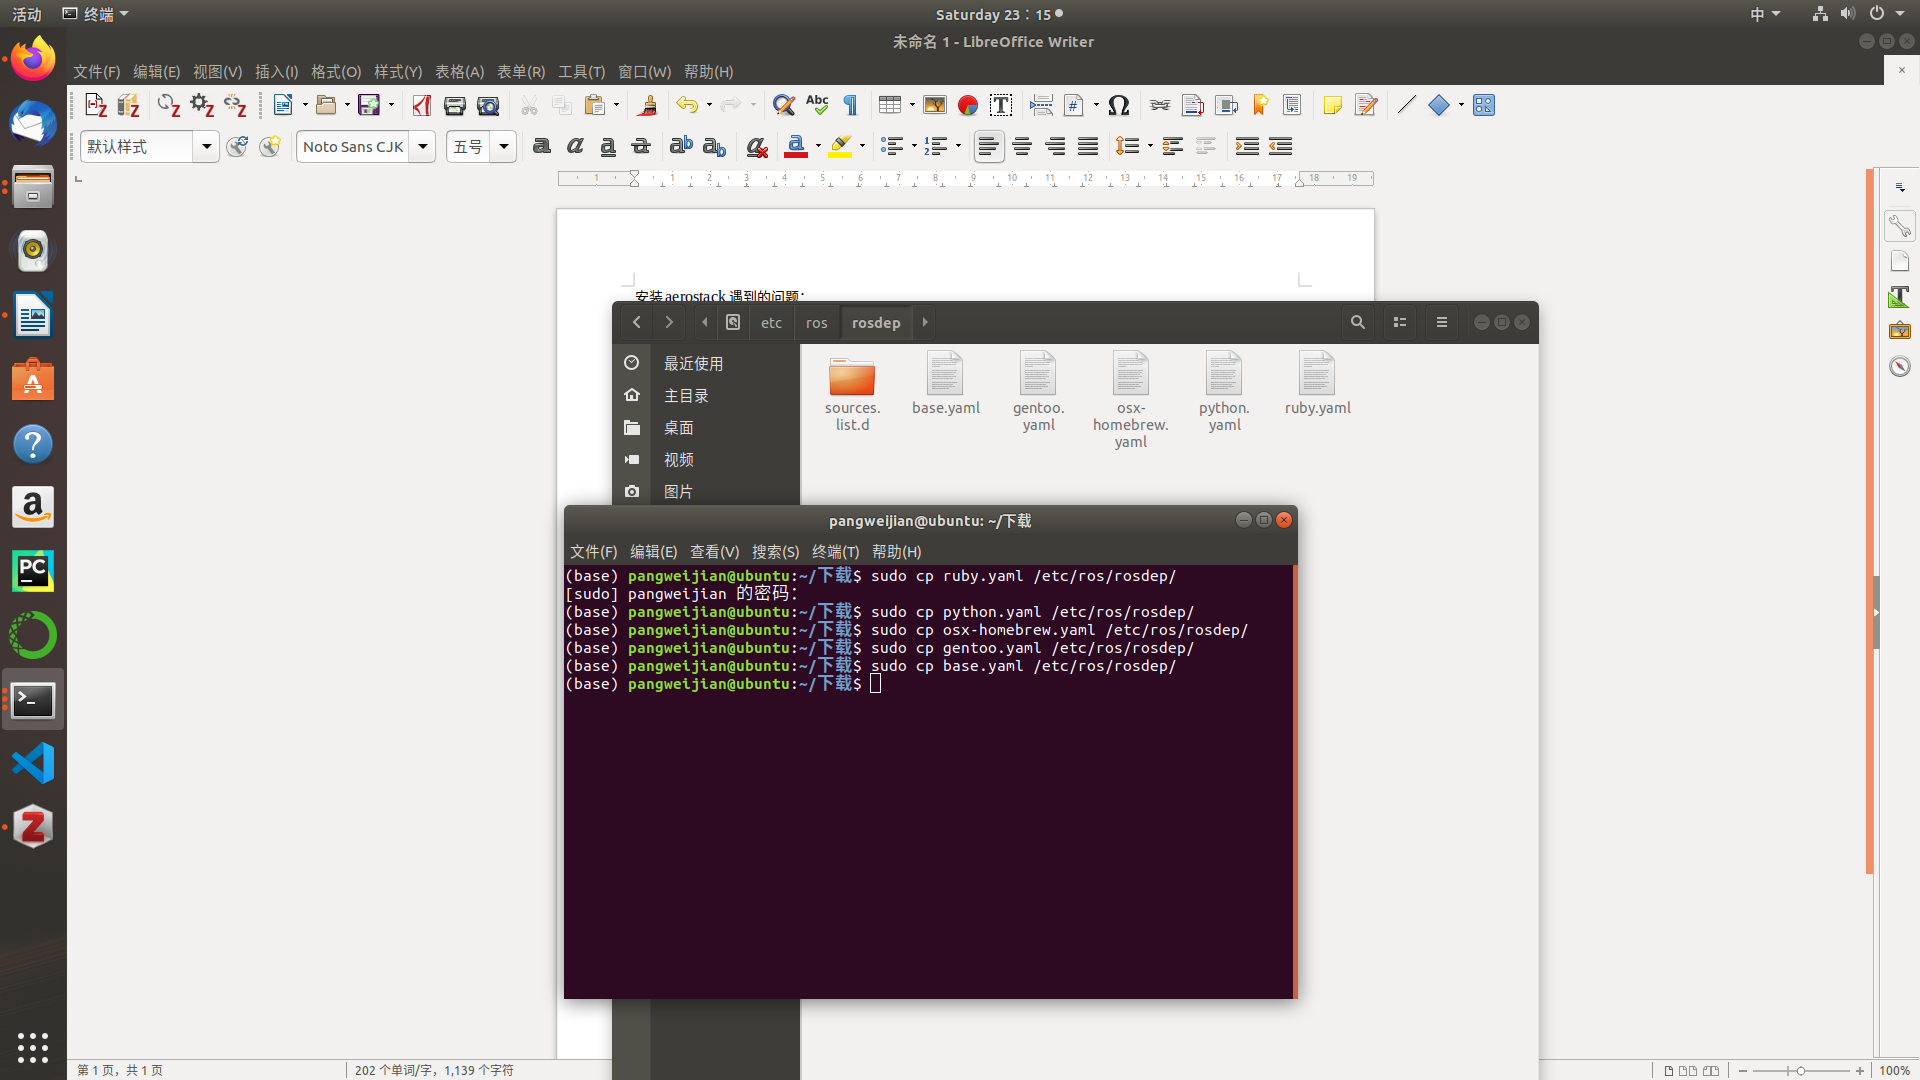
Task: Insert text box icon
Action: click(x=1001, y=105)
